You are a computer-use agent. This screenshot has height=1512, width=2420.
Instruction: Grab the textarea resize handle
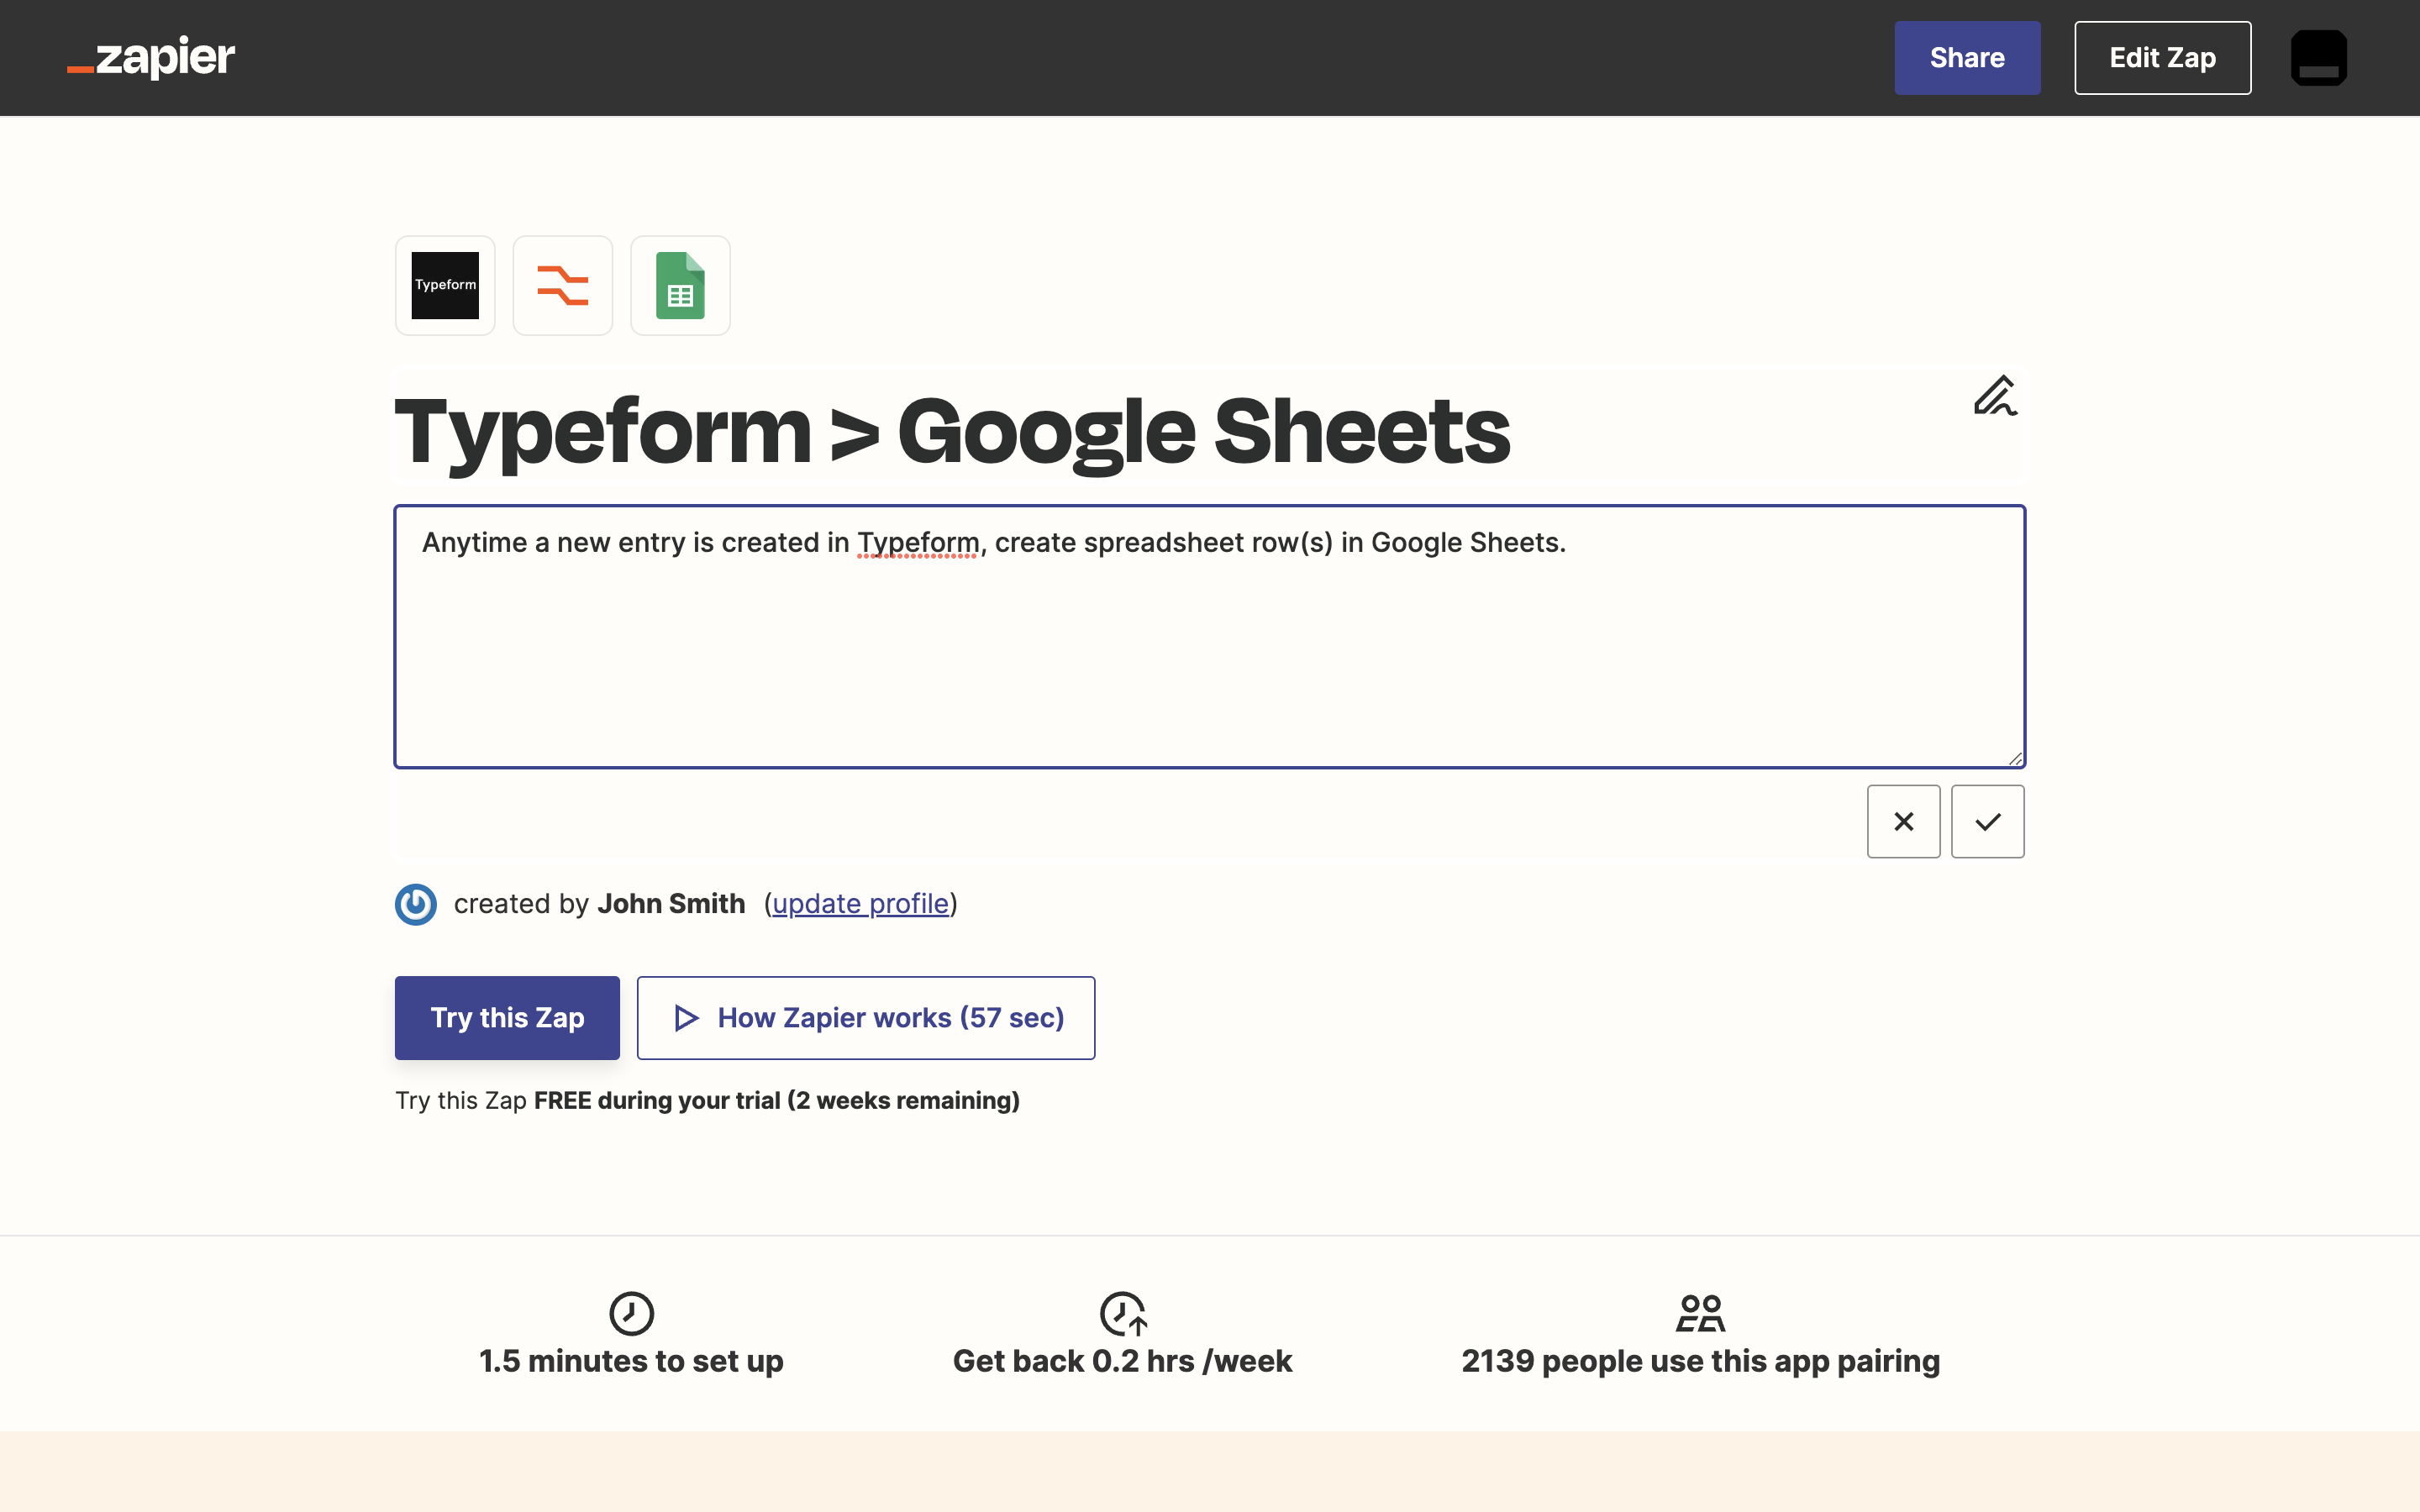(x=2014, y=758)
